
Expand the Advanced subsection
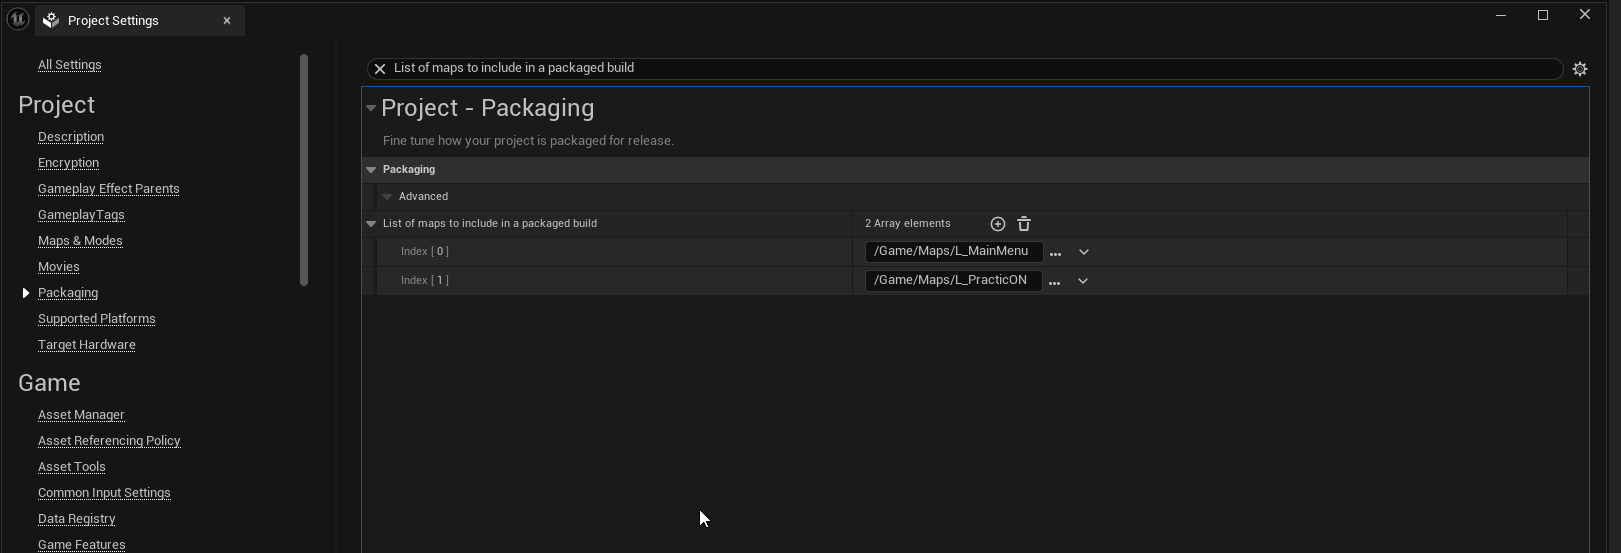point(387,197)
